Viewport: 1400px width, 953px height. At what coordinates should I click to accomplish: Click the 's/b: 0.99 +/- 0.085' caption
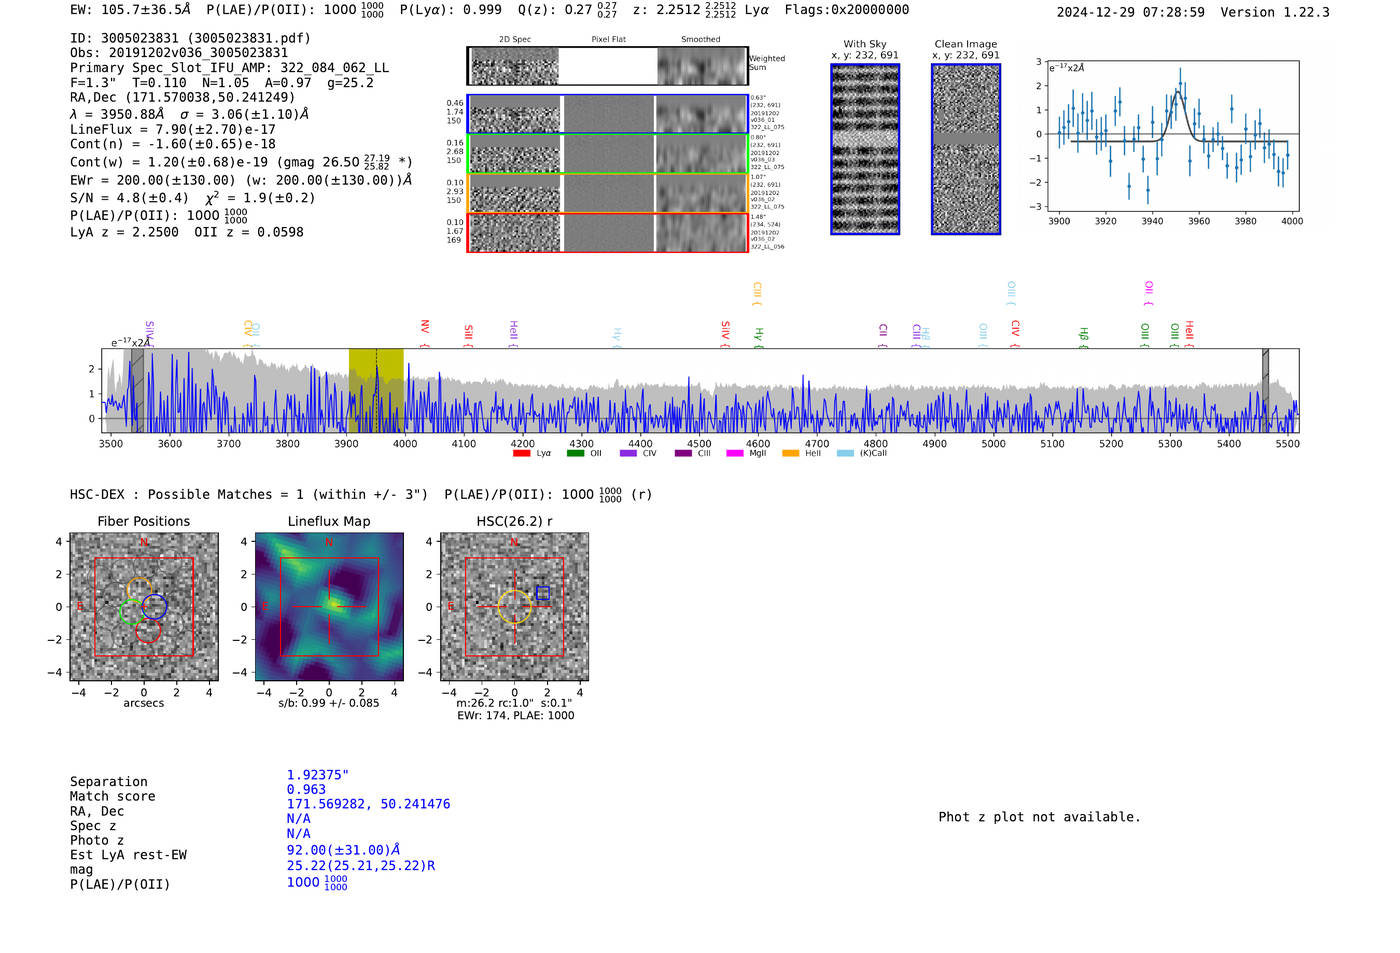(x=329, y=704)
